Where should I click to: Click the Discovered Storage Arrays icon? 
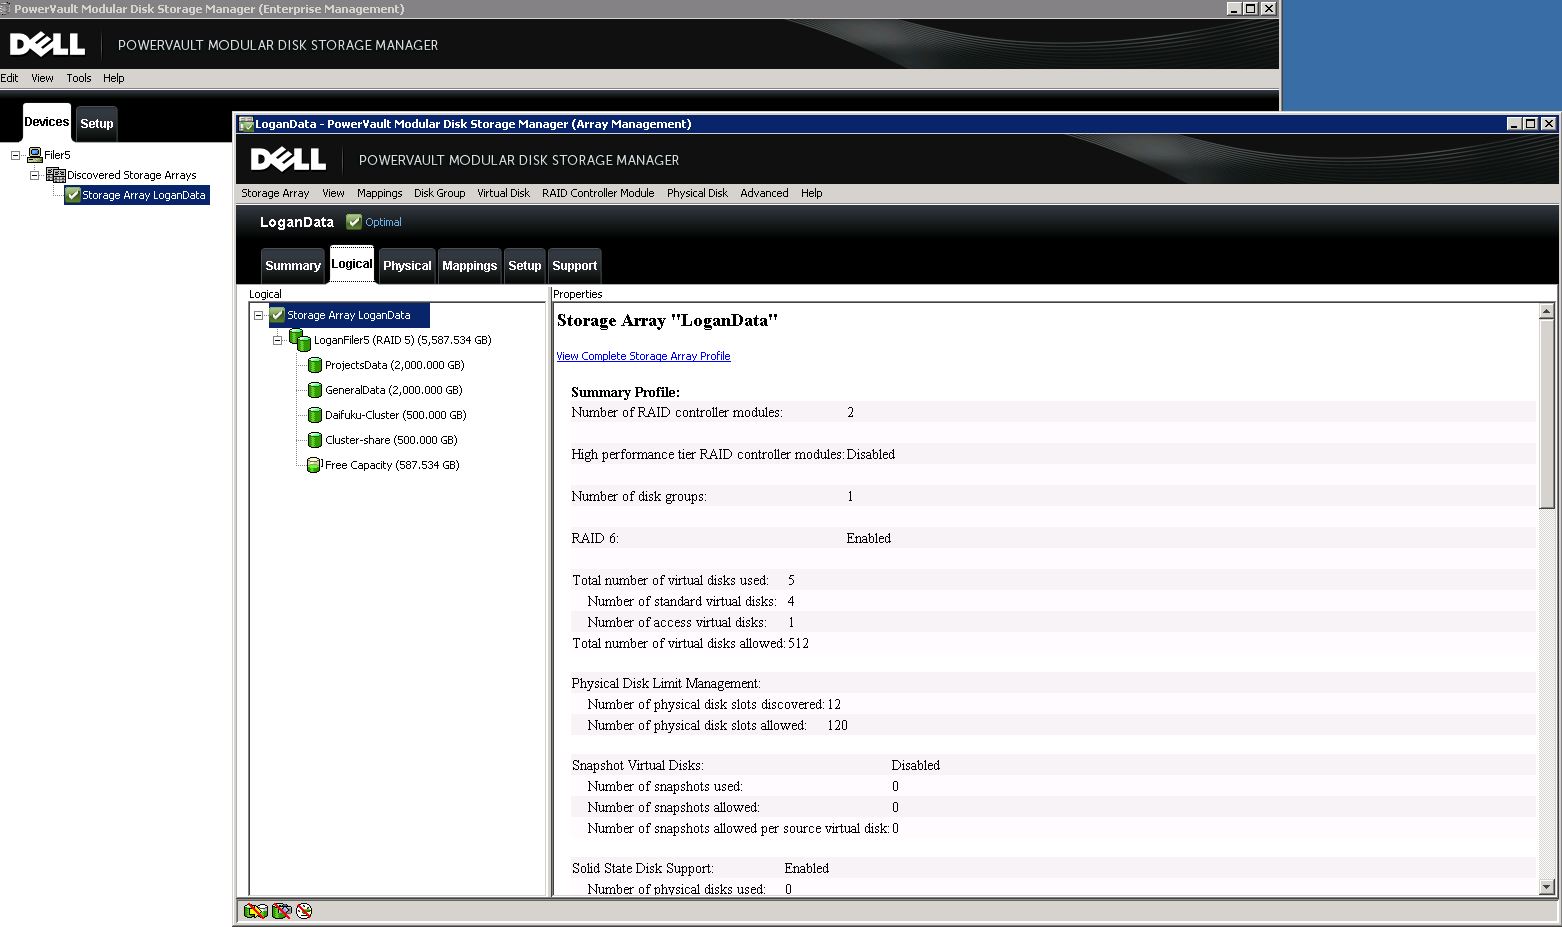[x=56, y=175]
